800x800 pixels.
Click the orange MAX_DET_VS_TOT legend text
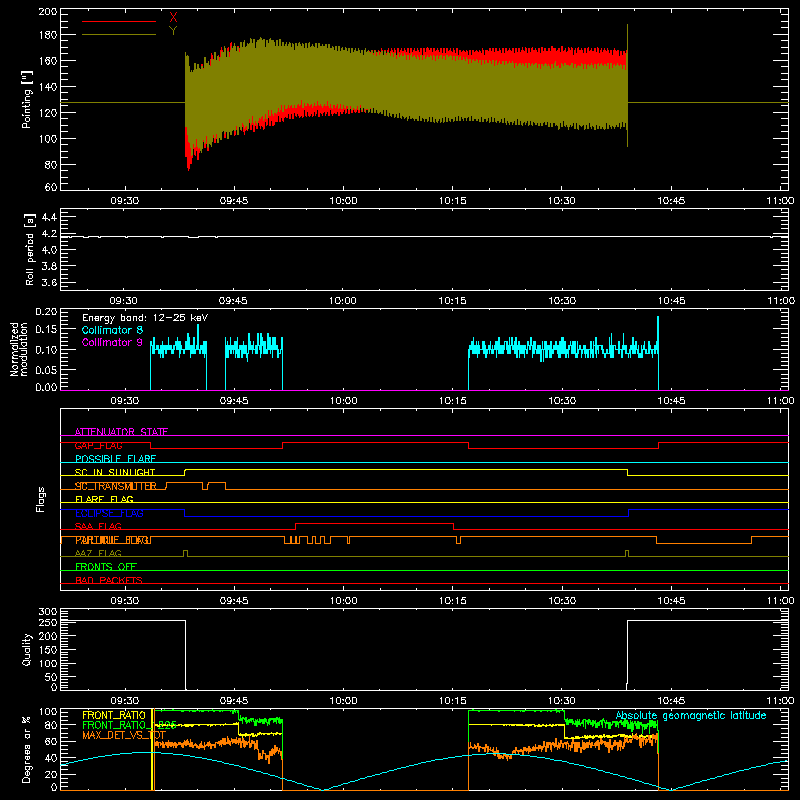124,735
